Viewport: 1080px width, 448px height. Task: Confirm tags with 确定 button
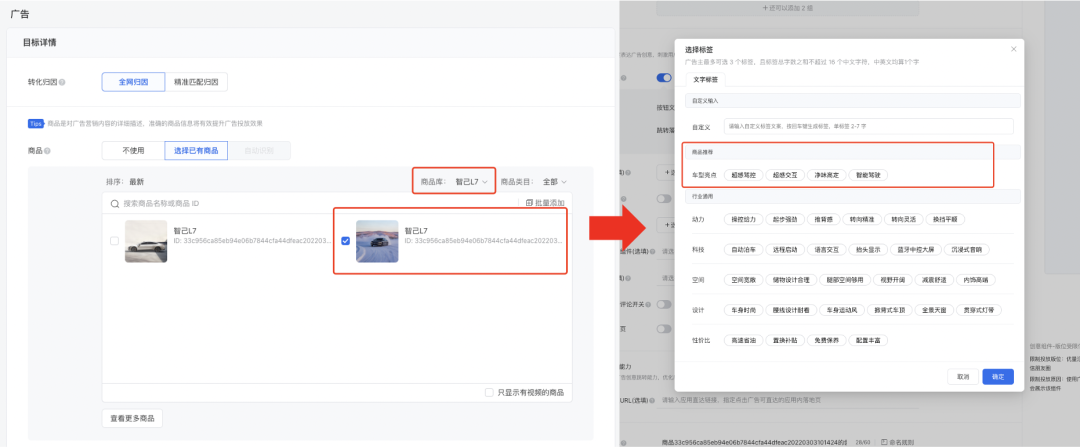pyautogui.click(x=998, y=376)
